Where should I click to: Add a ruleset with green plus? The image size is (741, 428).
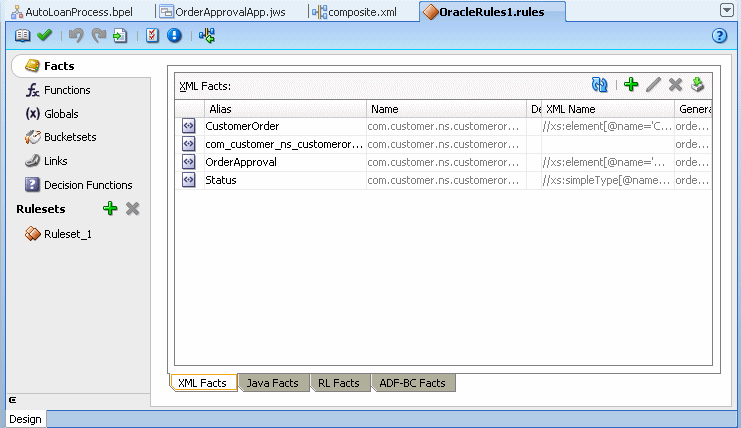point(110,208)
